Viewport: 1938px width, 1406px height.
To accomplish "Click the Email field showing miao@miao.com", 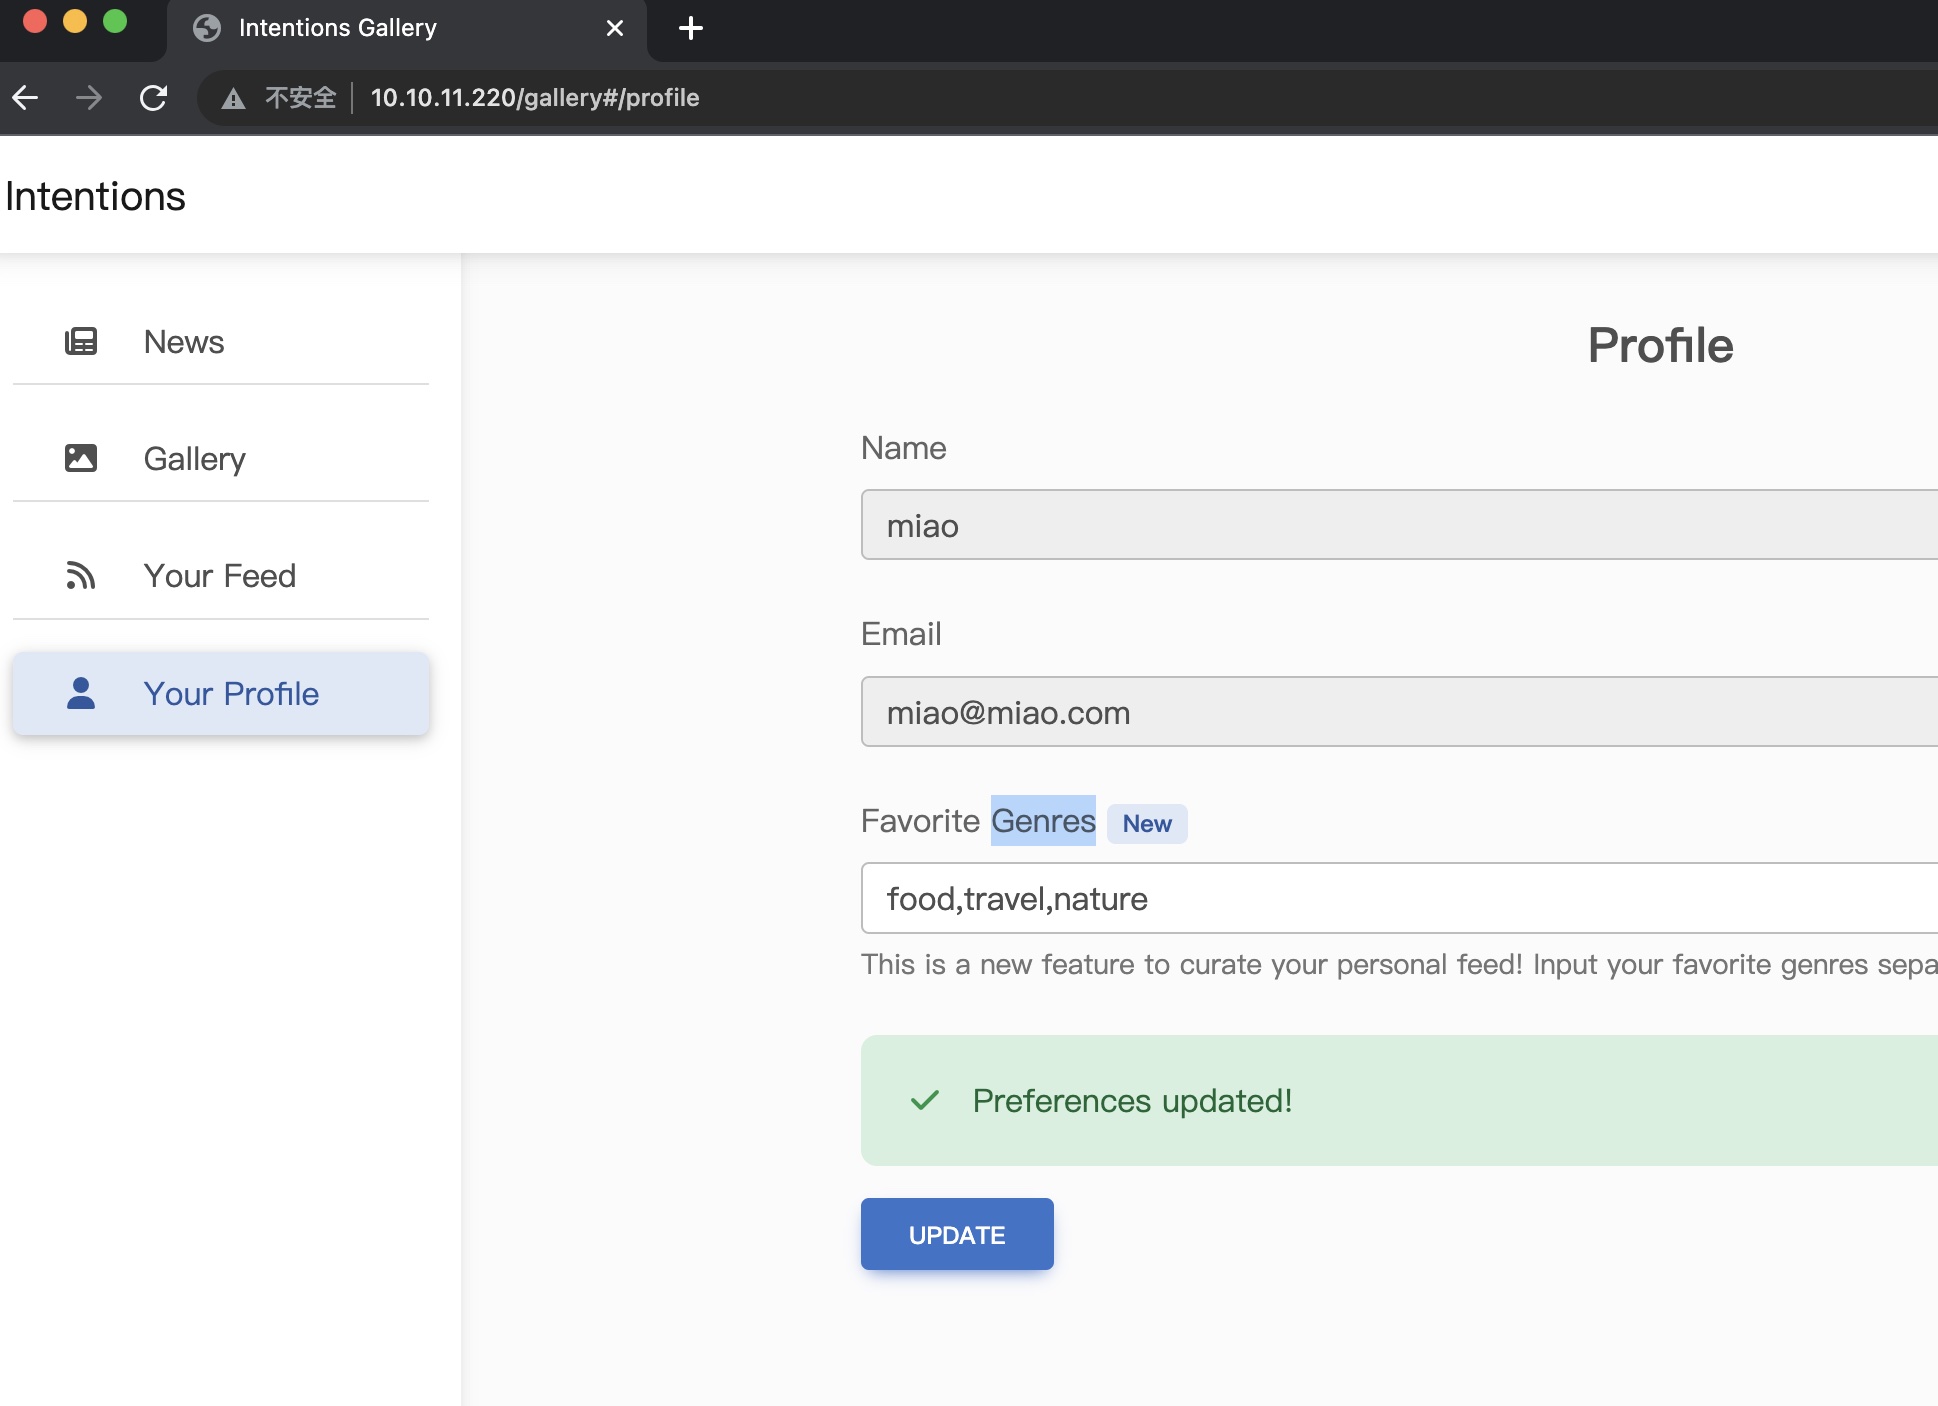I will (x=1400, y=712).
